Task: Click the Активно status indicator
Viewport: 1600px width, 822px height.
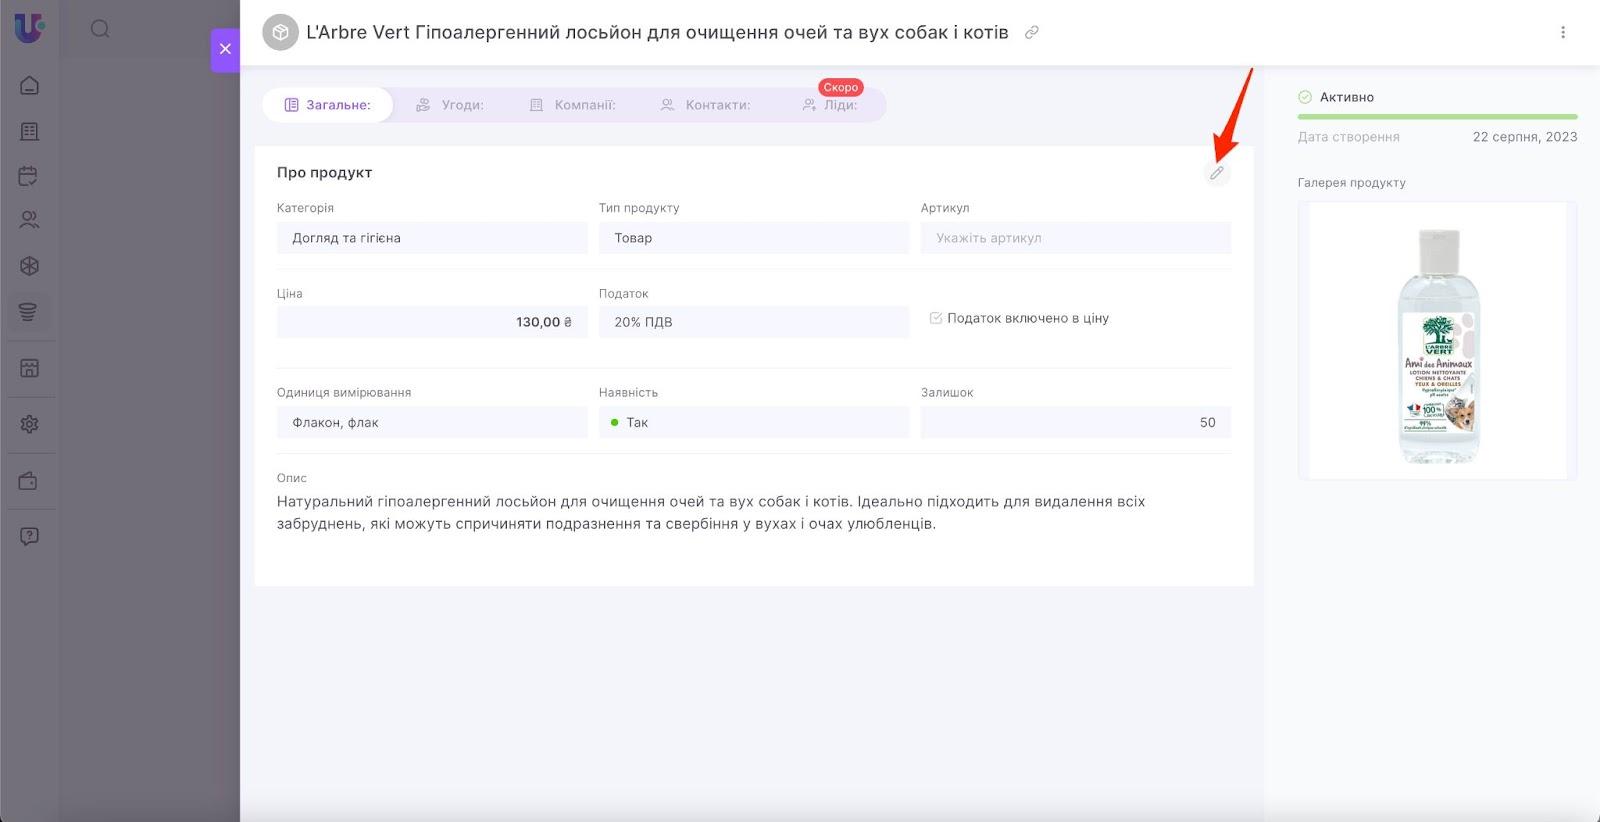Action: coord(1336,97)
